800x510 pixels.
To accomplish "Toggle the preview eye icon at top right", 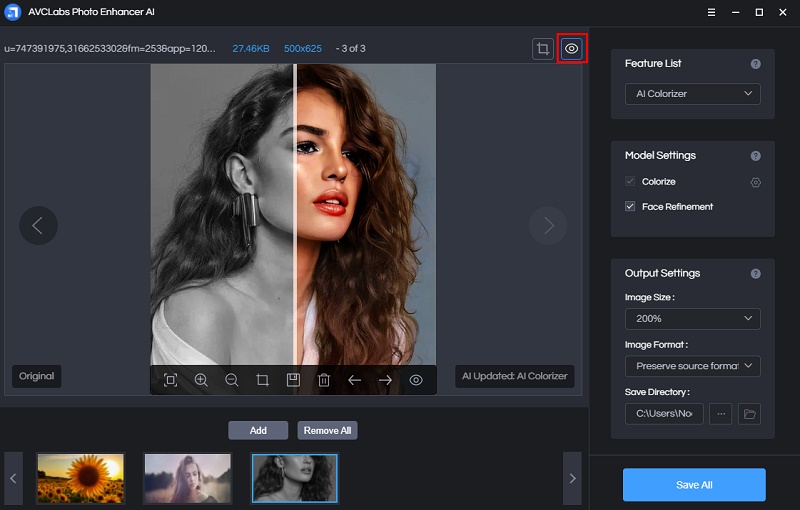I will pos(571,49).
